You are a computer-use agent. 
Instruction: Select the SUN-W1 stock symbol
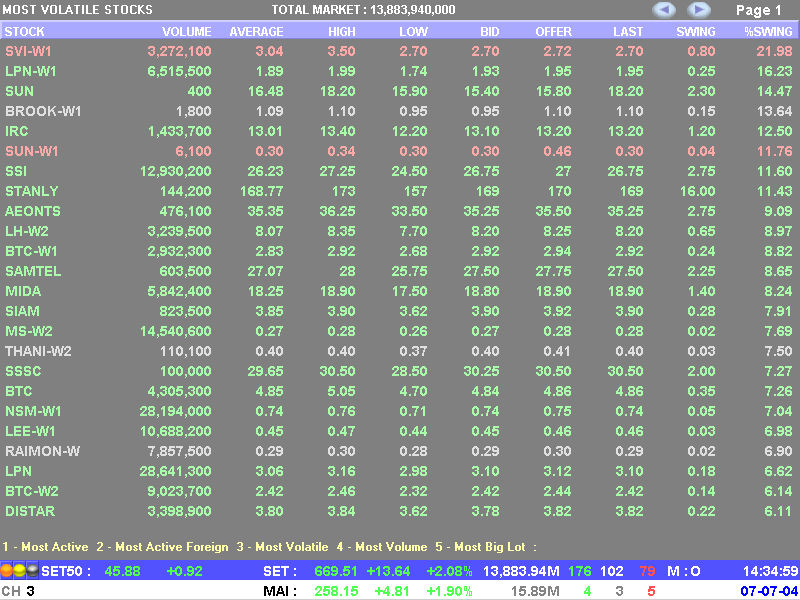(32, 151)
